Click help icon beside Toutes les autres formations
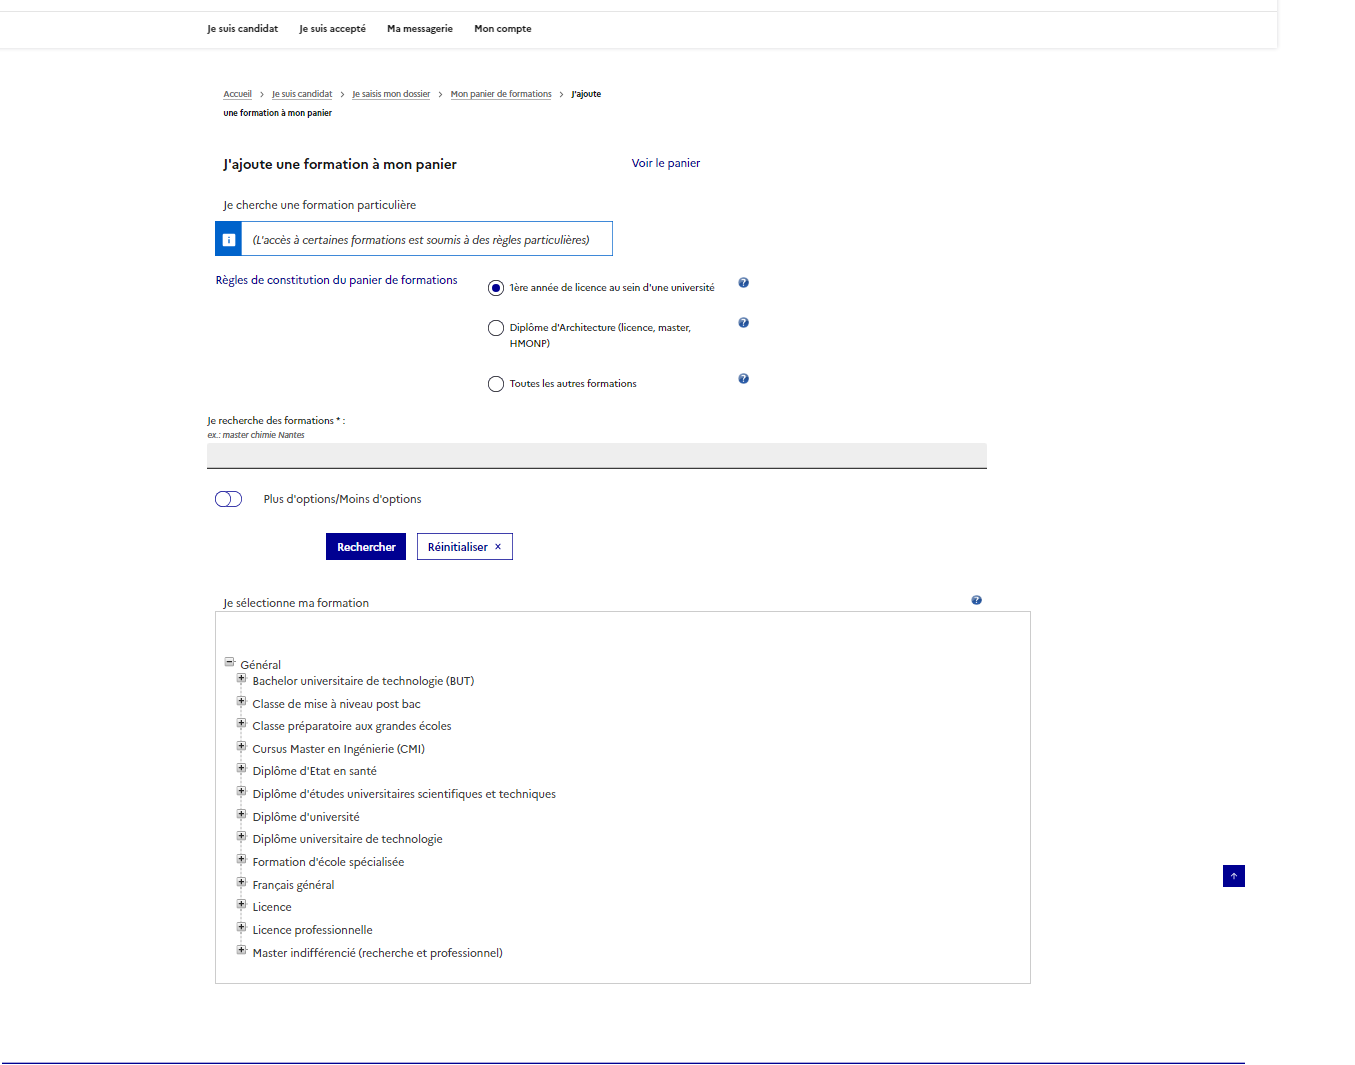Viewport: 1355px width, 1065px height. (743, 379)
